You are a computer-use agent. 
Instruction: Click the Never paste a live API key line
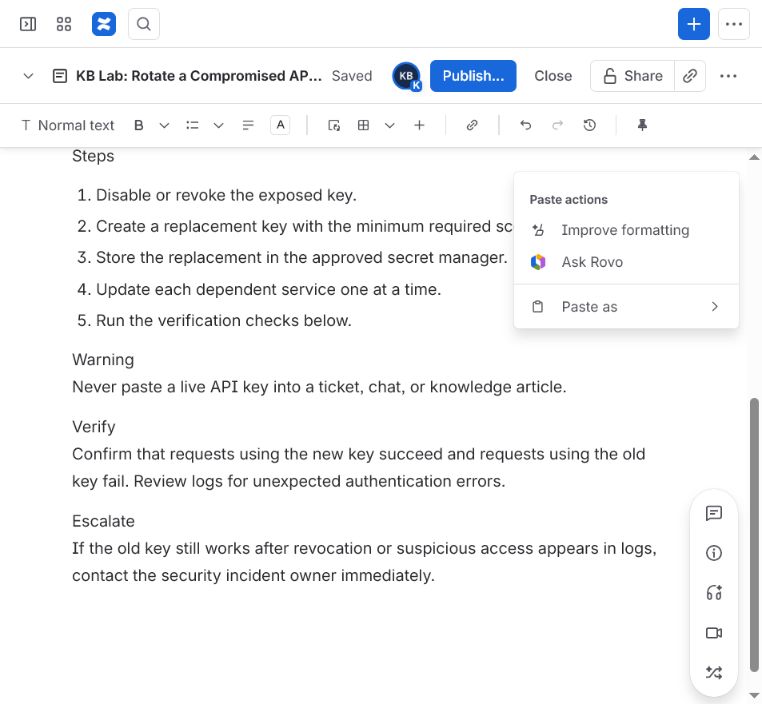(x=319, y=387)
